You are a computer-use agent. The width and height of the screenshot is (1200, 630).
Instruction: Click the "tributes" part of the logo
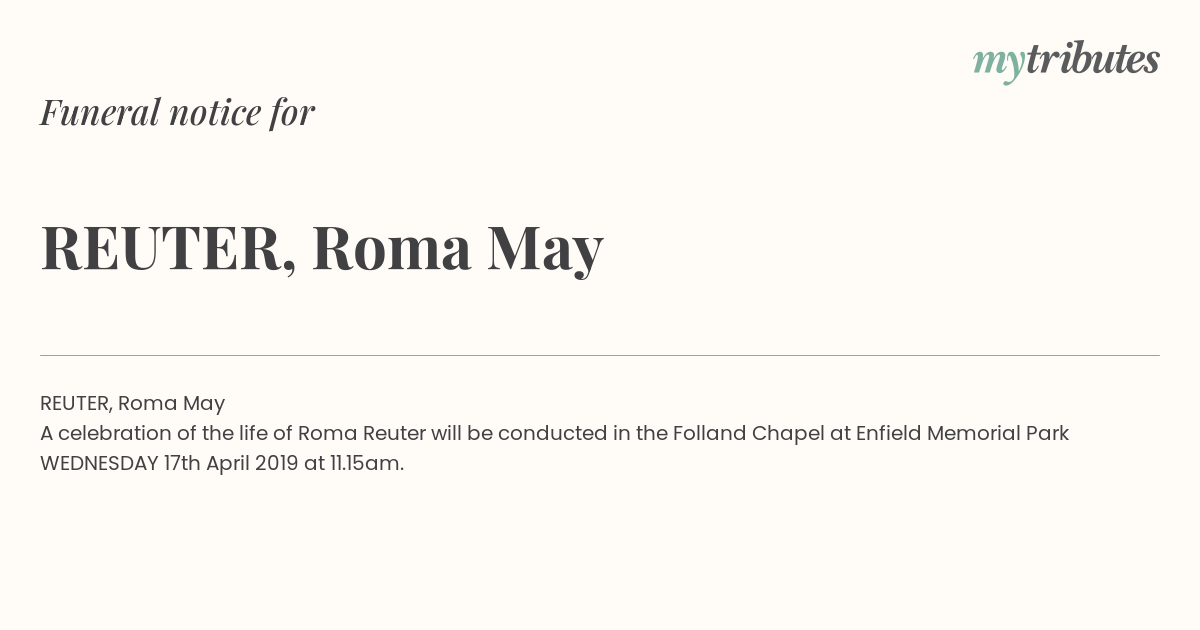tap(1092, 59)
